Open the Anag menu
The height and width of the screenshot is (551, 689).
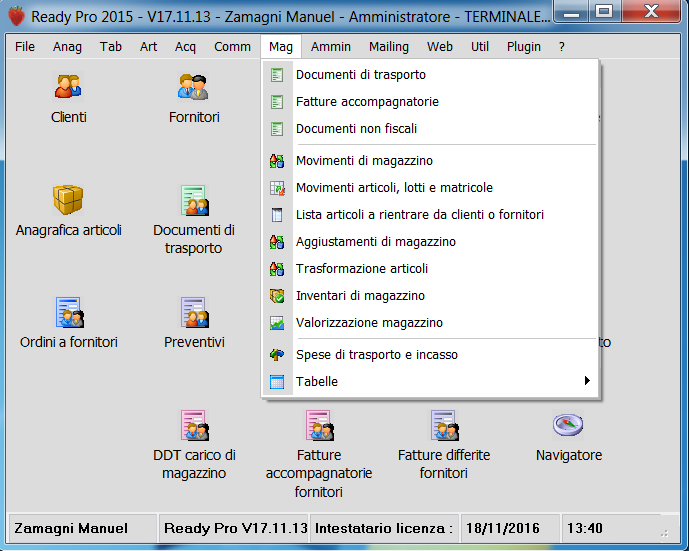point(67,47)
